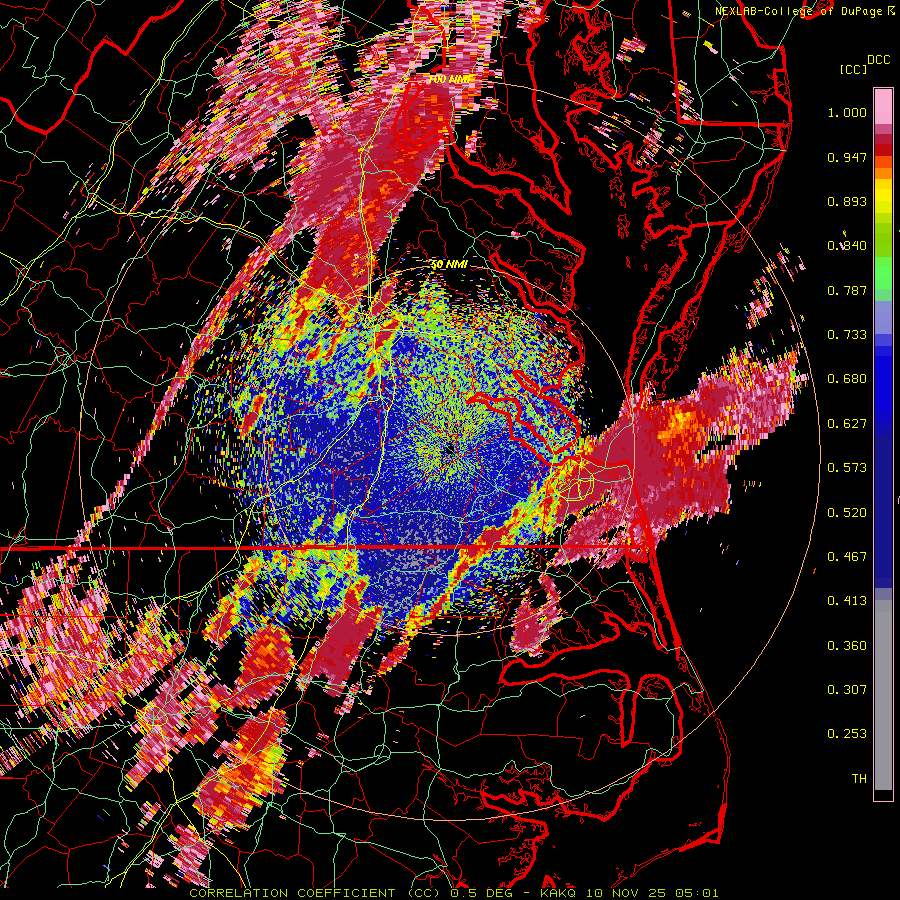The height and width of the screenshot is (900, 900).
Task: Pick the lavender swatch in the color bar
Action: [883, 317]
